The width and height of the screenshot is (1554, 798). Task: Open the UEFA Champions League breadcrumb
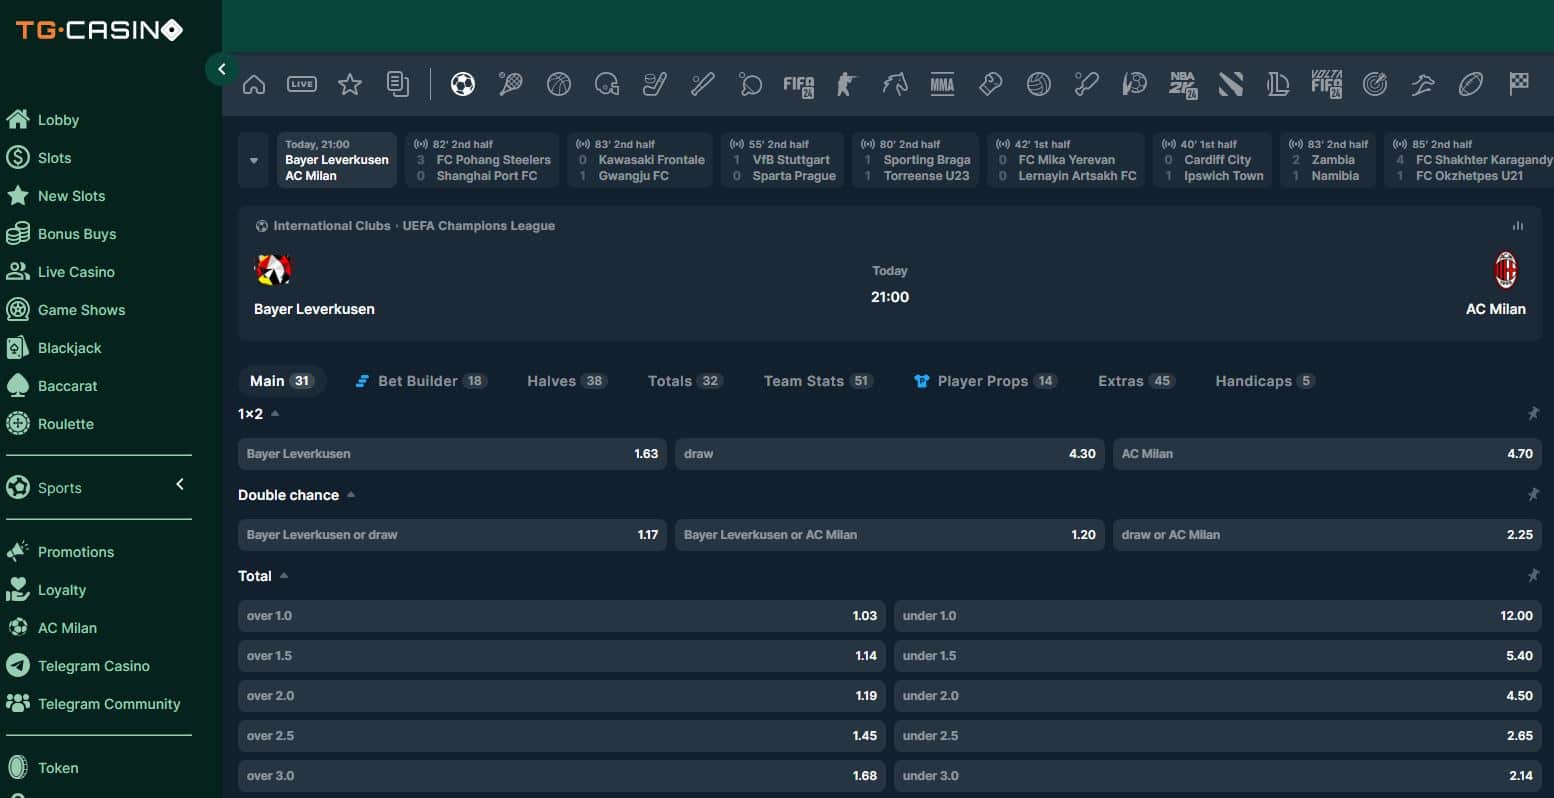tap(478, 226)
